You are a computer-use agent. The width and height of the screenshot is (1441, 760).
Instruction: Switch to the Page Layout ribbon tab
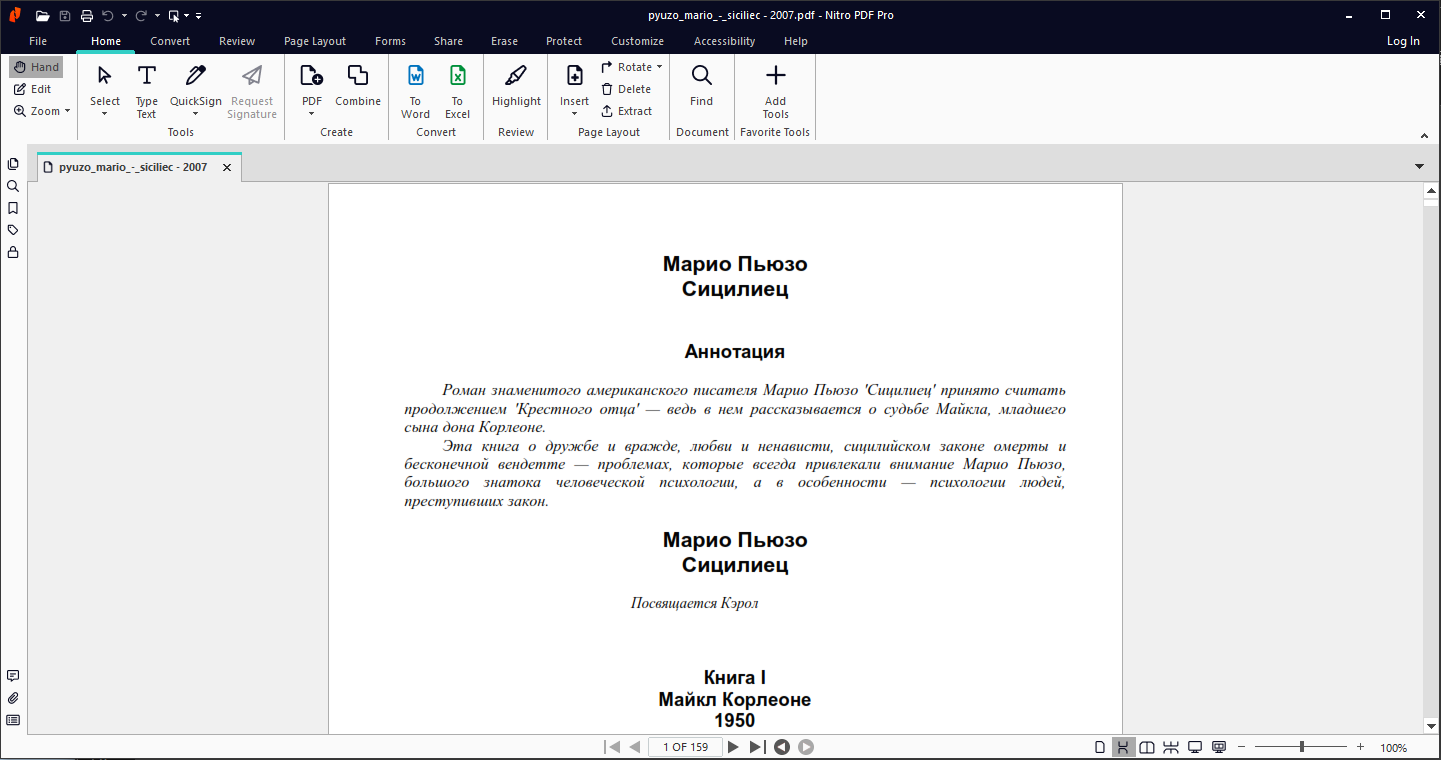pos(315,41)
